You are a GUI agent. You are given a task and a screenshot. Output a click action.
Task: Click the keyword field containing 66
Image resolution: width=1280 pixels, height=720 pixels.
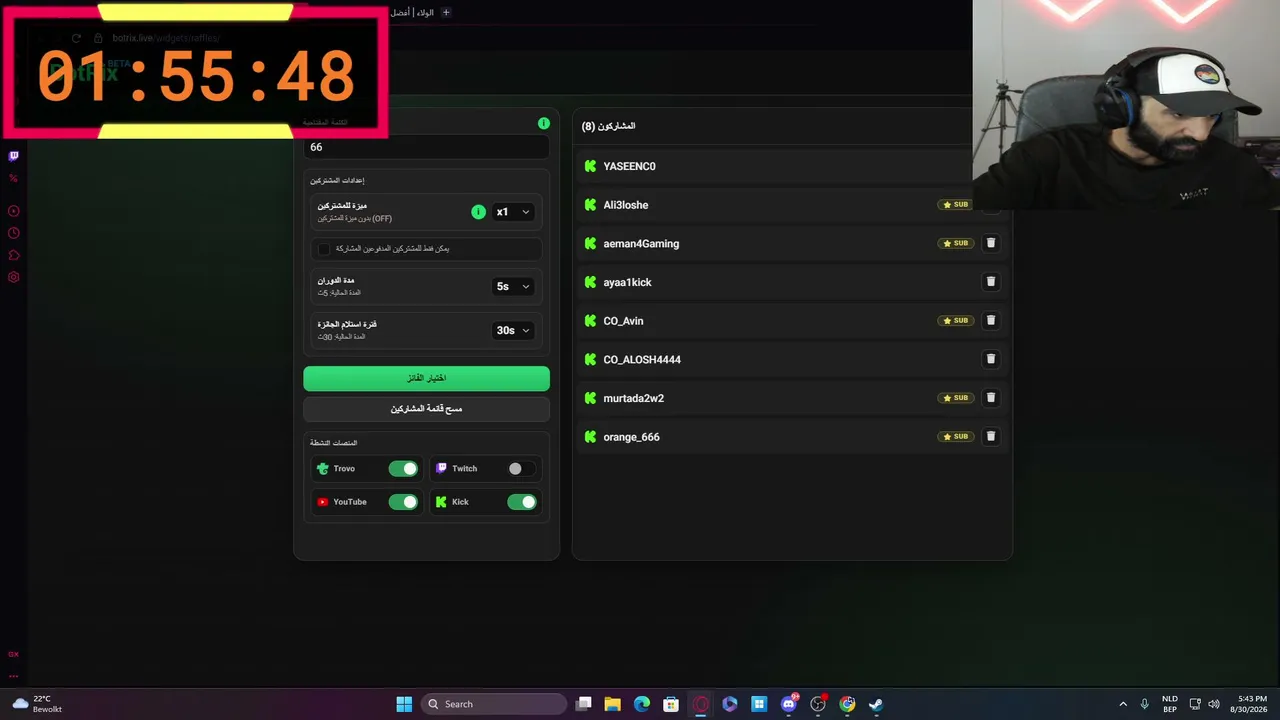[x=427, y=147]
